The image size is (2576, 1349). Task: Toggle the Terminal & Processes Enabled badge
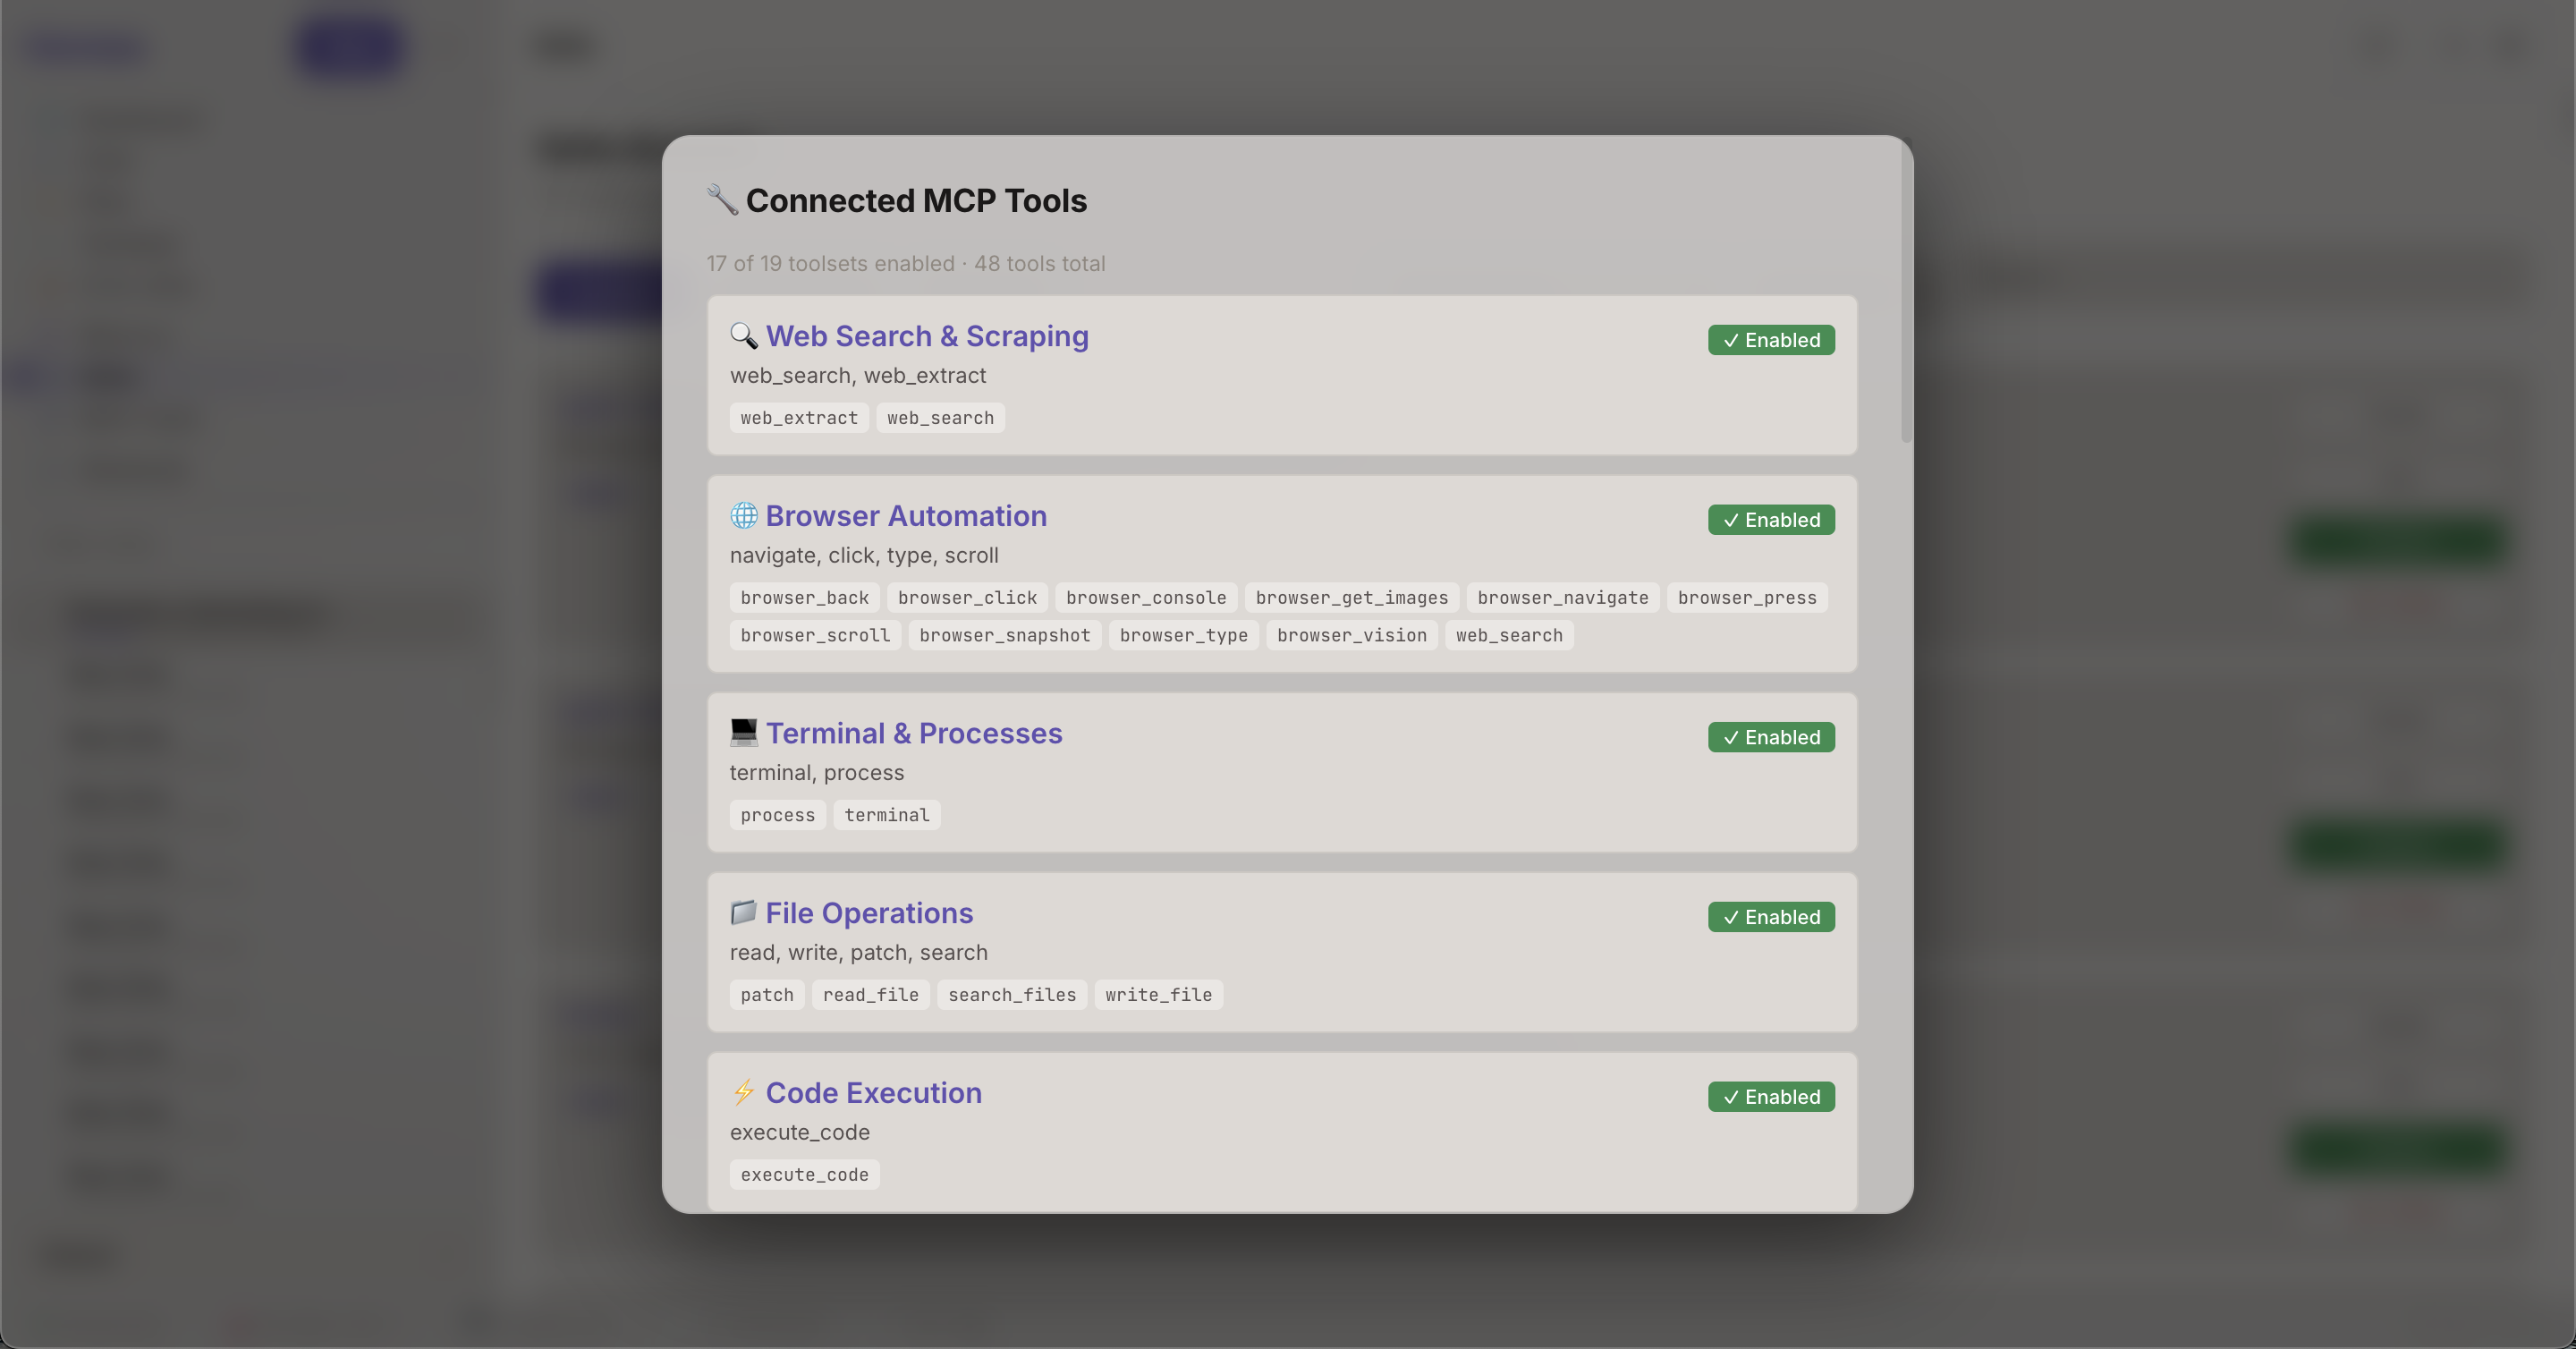click(1770, 737)
